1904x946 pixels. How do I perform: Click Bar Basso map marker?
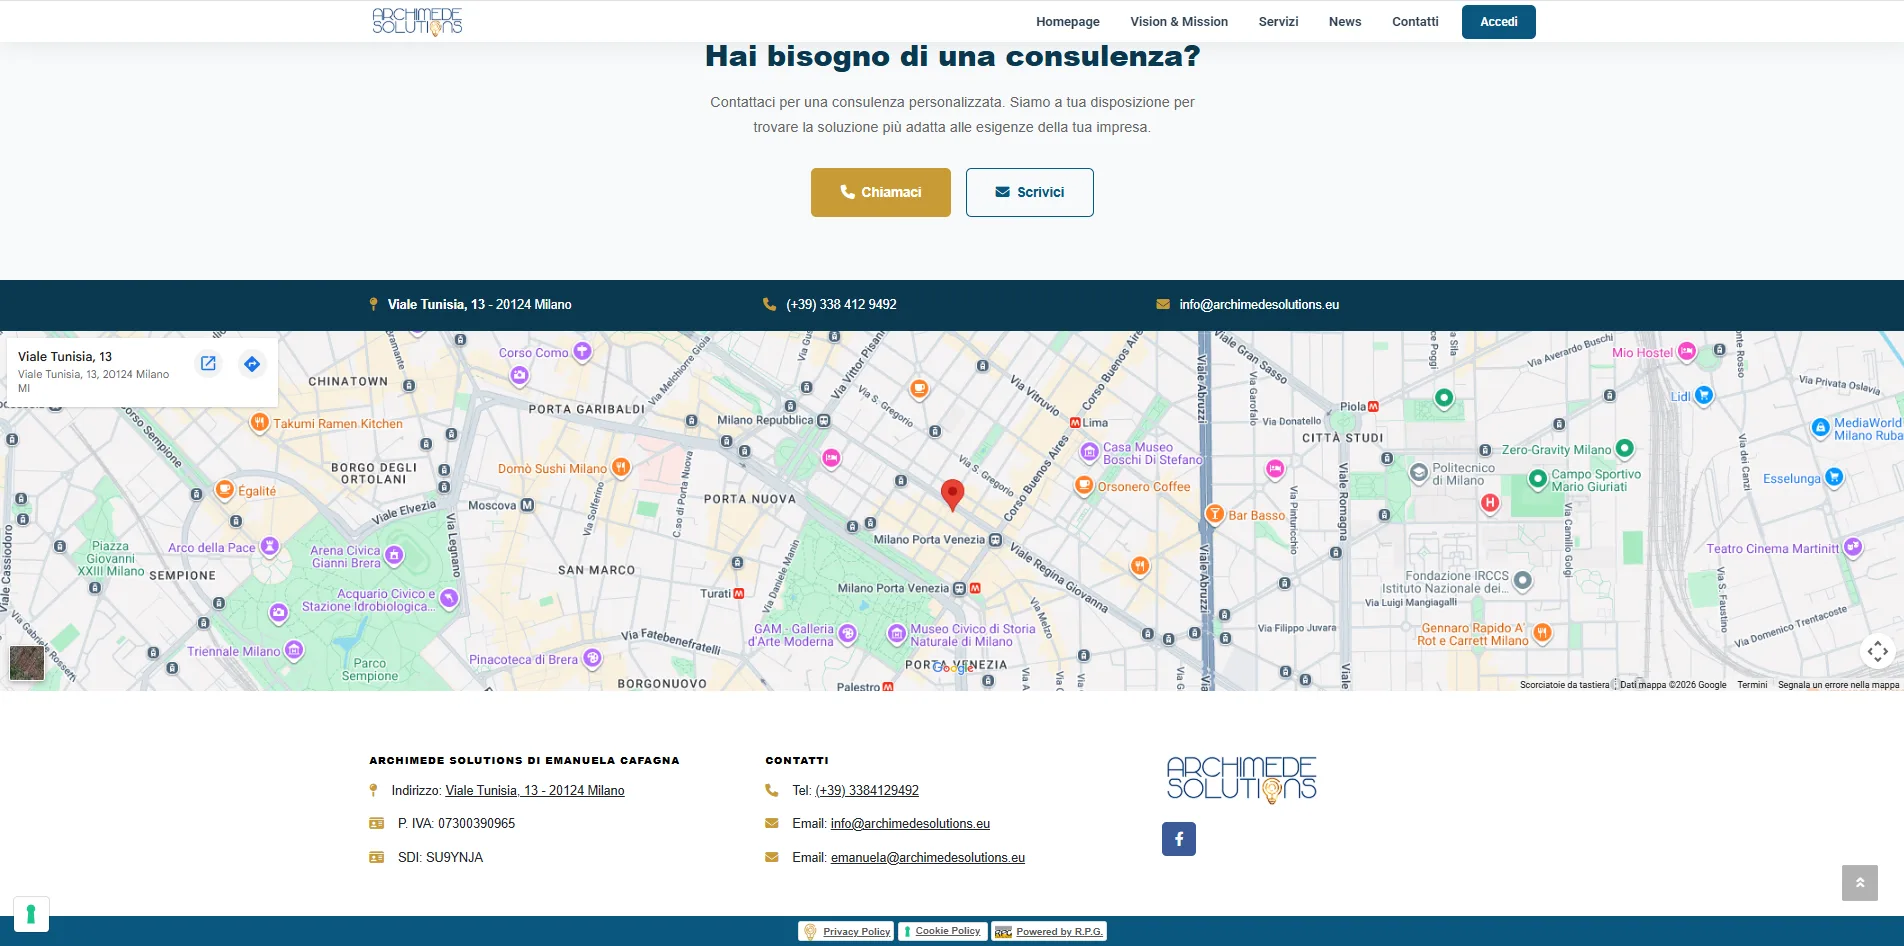pos(1214,514)
